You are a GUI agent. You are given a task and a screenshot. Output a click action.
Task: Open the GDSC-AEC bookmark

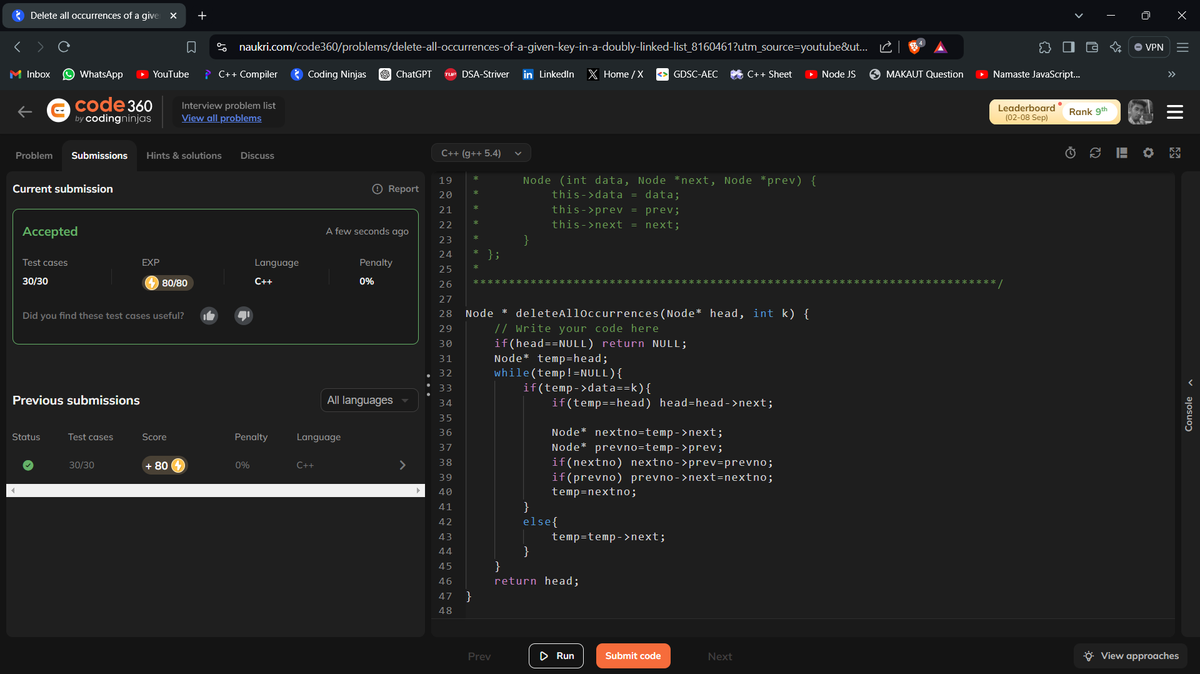687,74
